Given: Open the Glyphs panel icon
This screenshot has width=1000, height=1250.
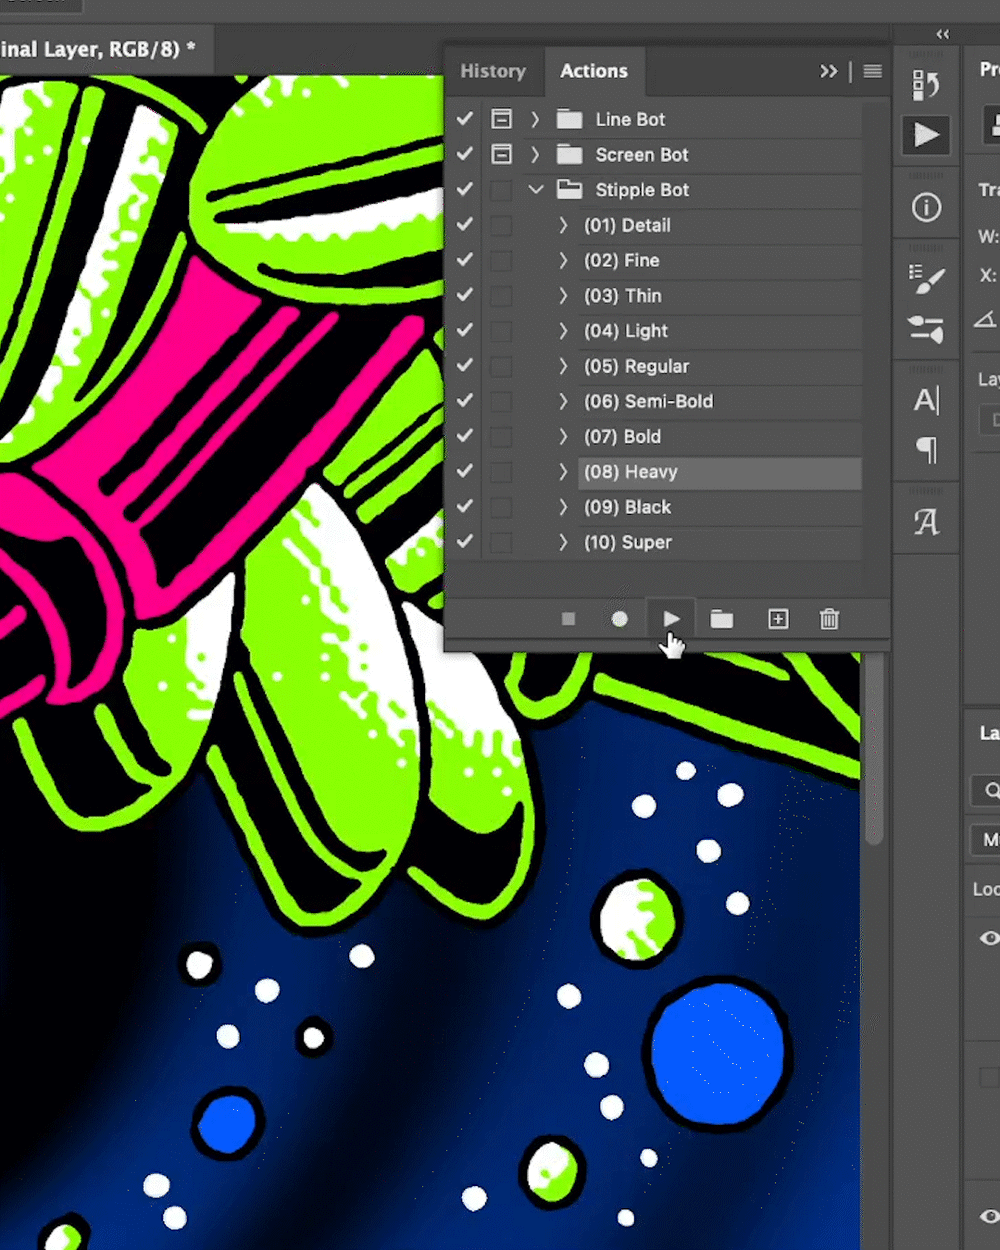Looking at the screenshot, I should 926,521.
